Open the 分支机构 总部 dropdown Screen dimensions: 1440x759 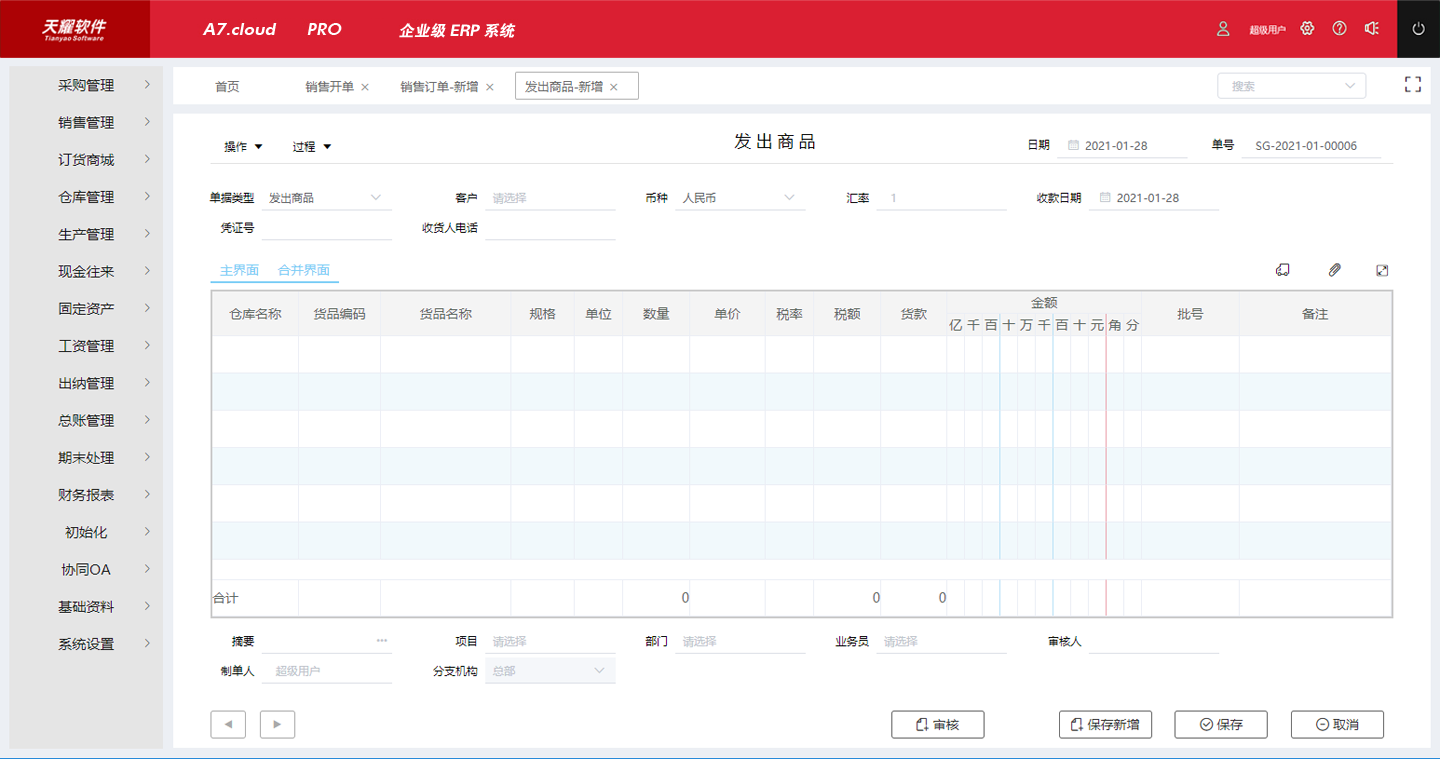pyautogui.click(x=550, y=671)
